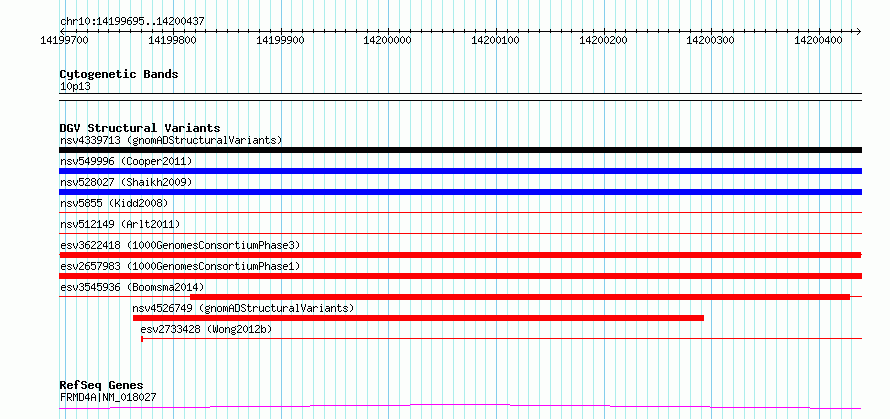Click ruler position label 14200100
The height and width of the screenshot is (419, 890).
click(495, 40)
